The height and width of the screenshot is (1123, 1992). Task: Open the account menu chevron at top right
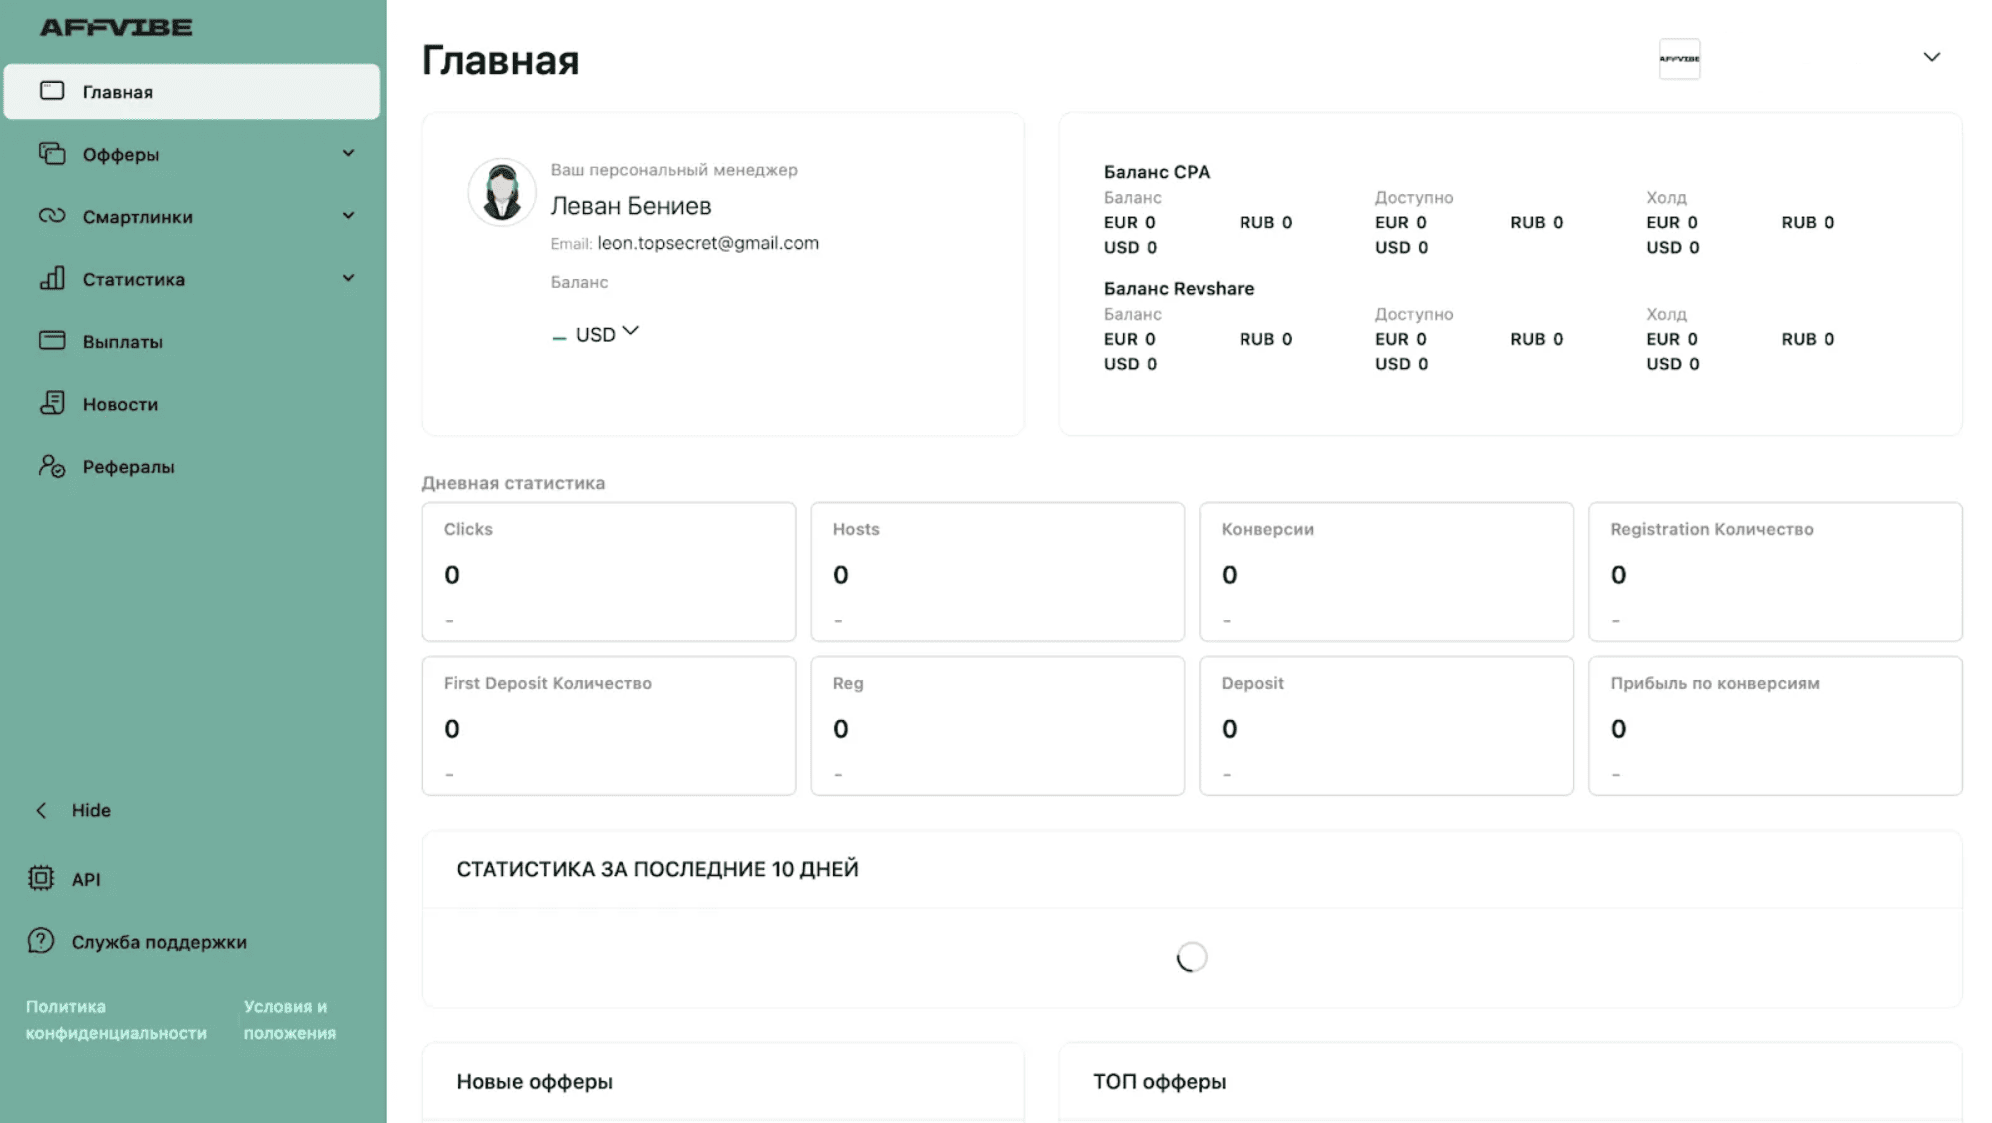[x=1931, y=57]
